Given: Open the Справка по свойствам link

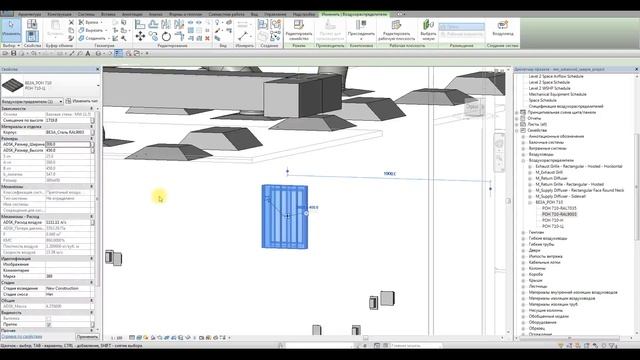Looking at the screenshot, I should [21, 337].
